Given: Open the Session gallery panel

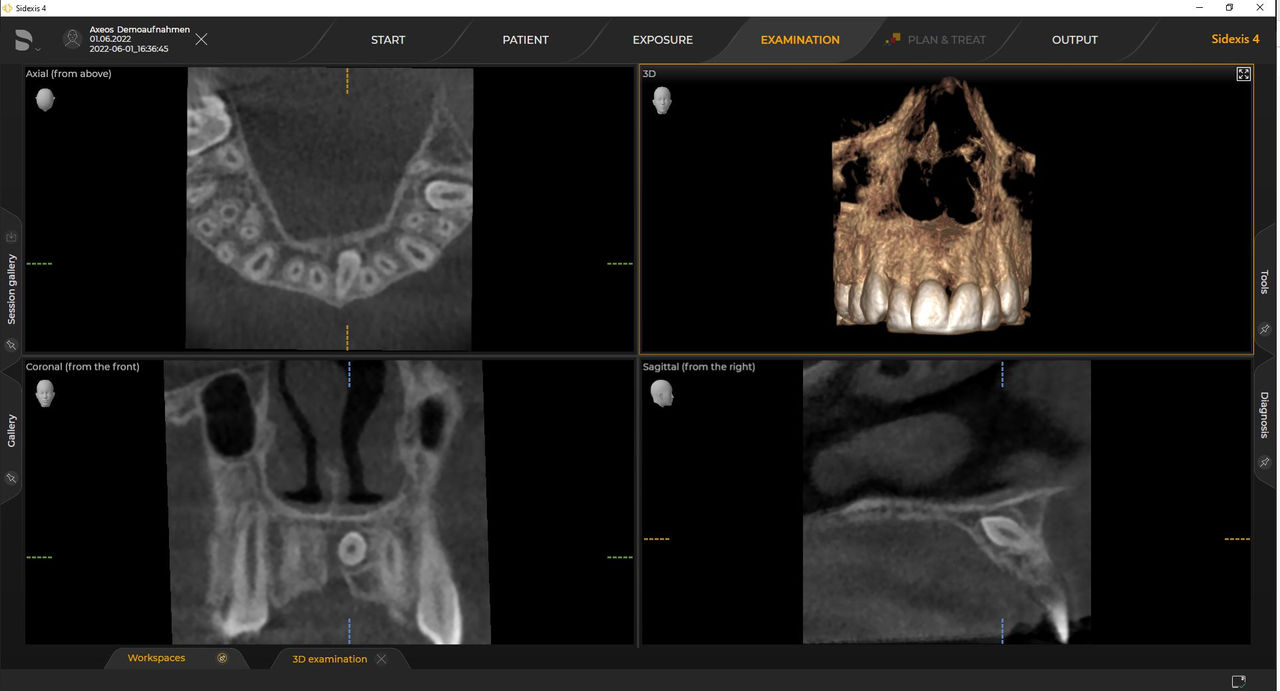Looking at the screenshot, I should [11, 290].
